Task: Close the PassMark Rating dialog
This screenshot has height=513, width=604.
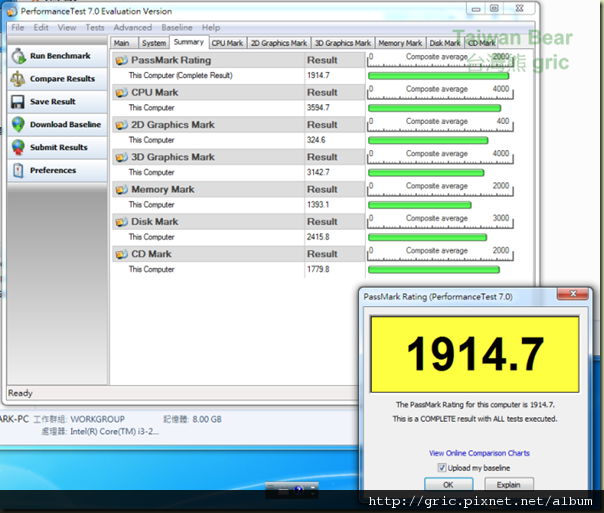Action: pos(573,294)
